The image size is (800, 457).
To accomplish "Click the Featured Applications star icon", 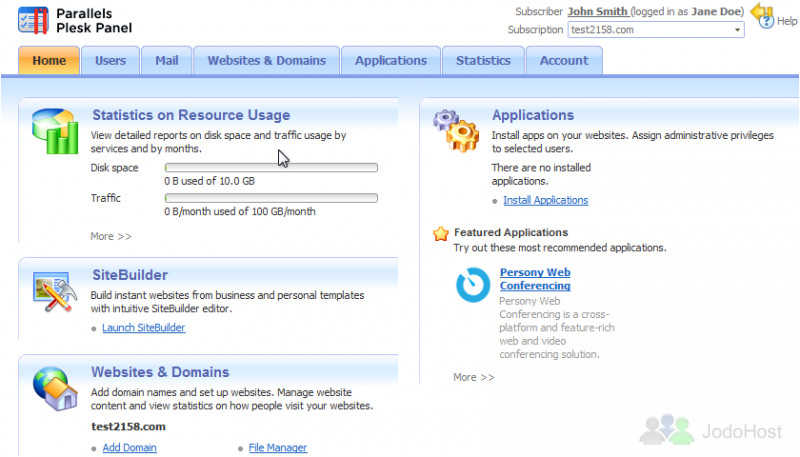I will (x=441, y=234).
